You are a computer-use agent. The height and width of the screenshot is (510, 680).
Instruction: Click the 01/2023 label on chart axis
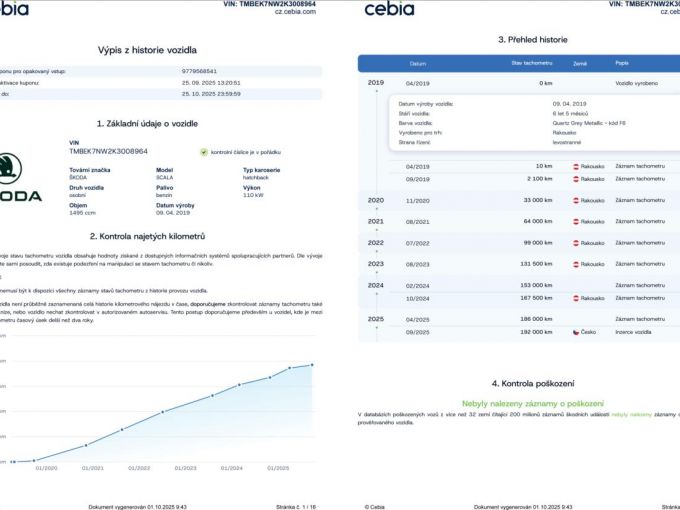[x=186, y=468]
